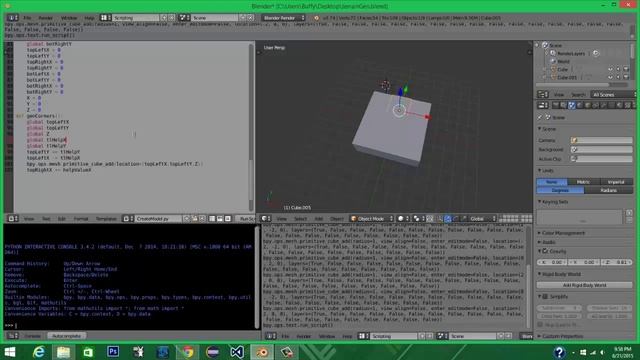Image resolution: width=640 pixels, height=360 pixels.
Task: Enable the Simplify checkbox
Action: (x=545, y=296)
